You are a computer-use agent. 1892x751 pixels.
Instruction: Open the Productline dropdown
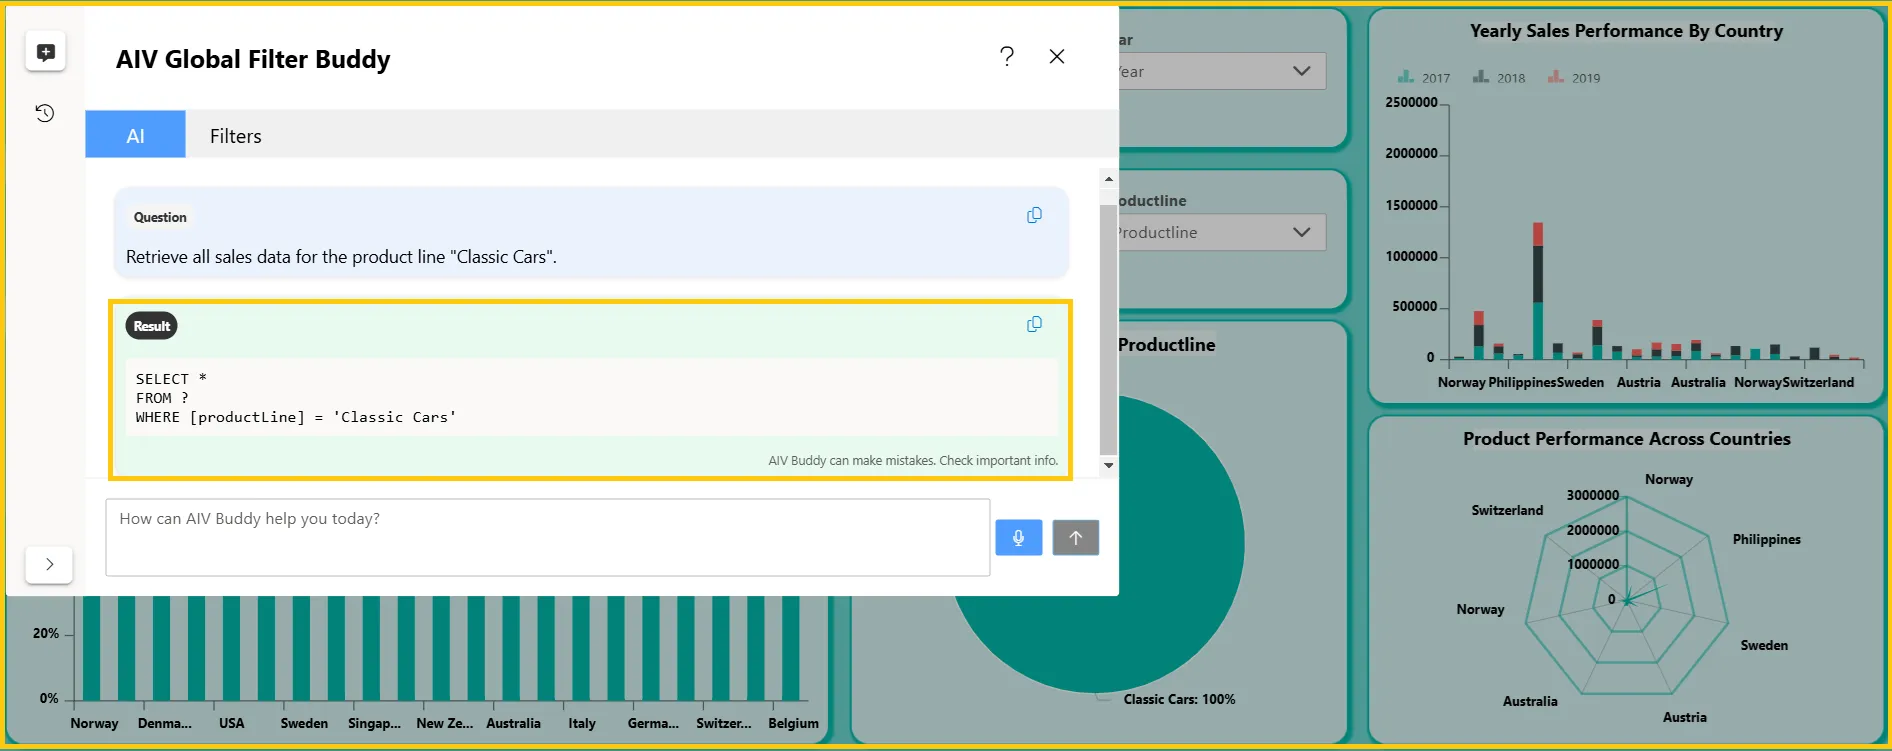1222,232
